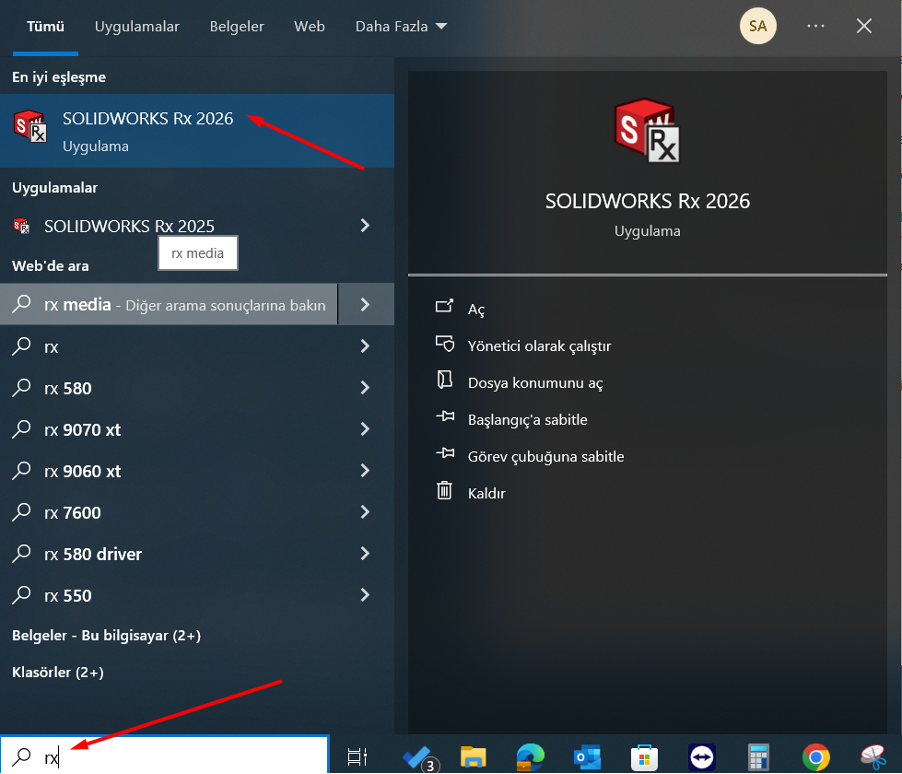
Task: Click the file location icon
Action: pyautogui.click(x=444, y=379)
